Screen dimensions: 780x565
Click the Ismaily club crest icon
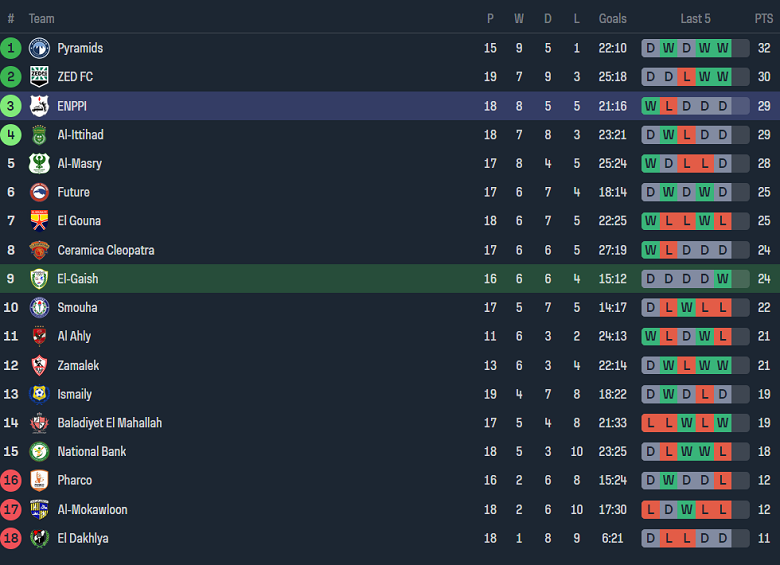[x=39, y=394]
